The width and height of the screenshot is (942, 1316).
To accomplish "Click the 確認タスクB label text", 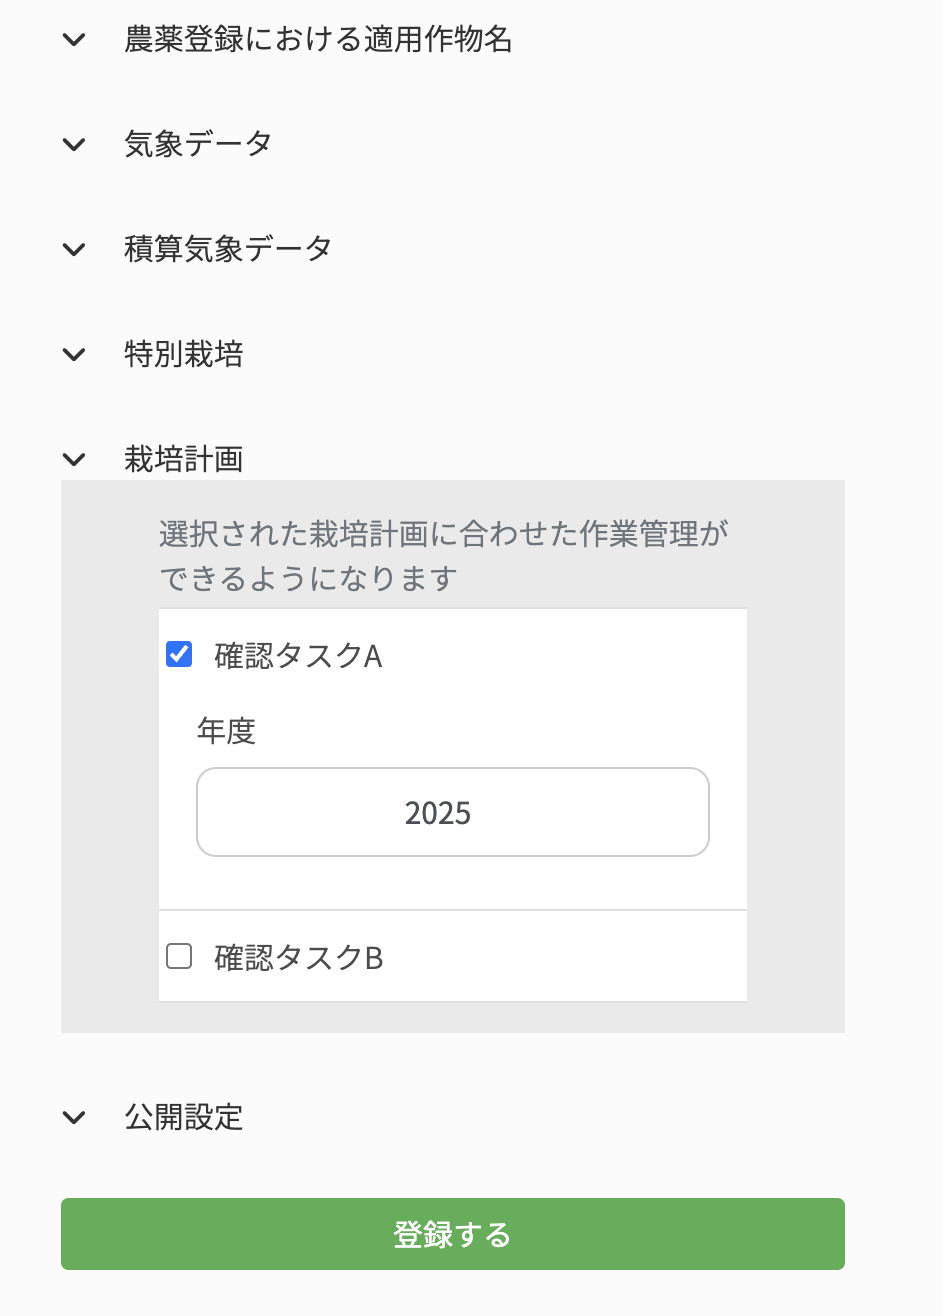I will [x=298, y=958].
